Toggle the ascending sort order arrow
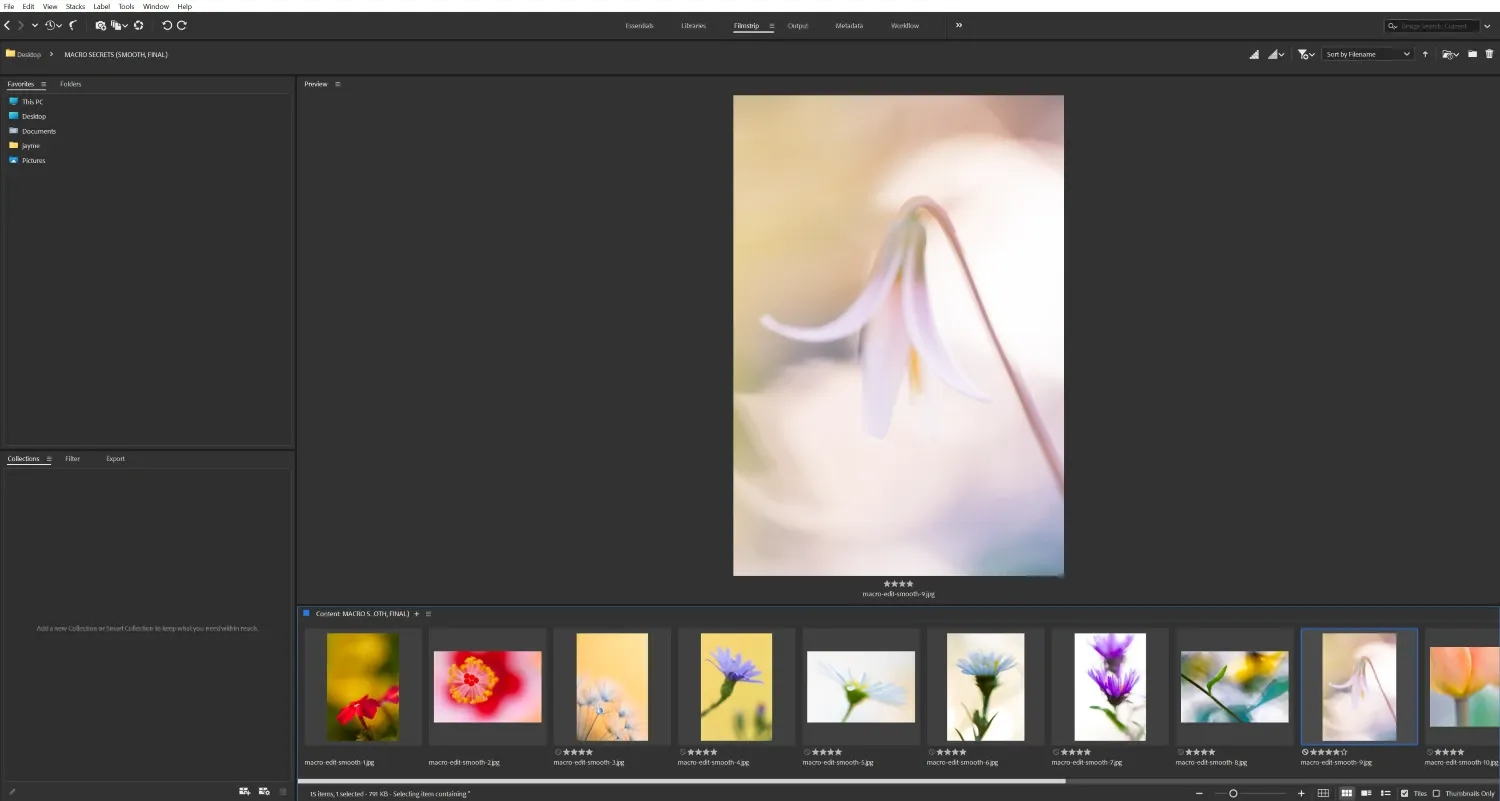This screenshot has height=801, width=1500. [x=1425, y=54]
